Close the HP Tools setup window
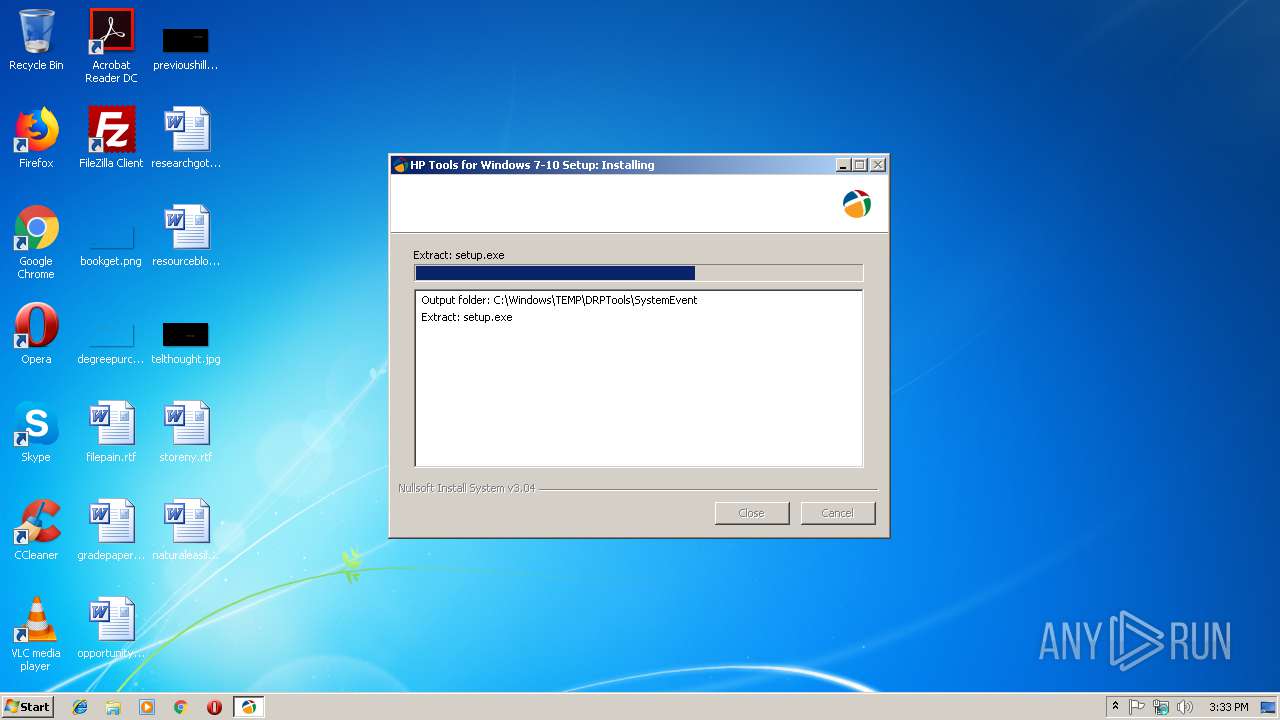1280x720 pixels. click(x=878, y=165)
